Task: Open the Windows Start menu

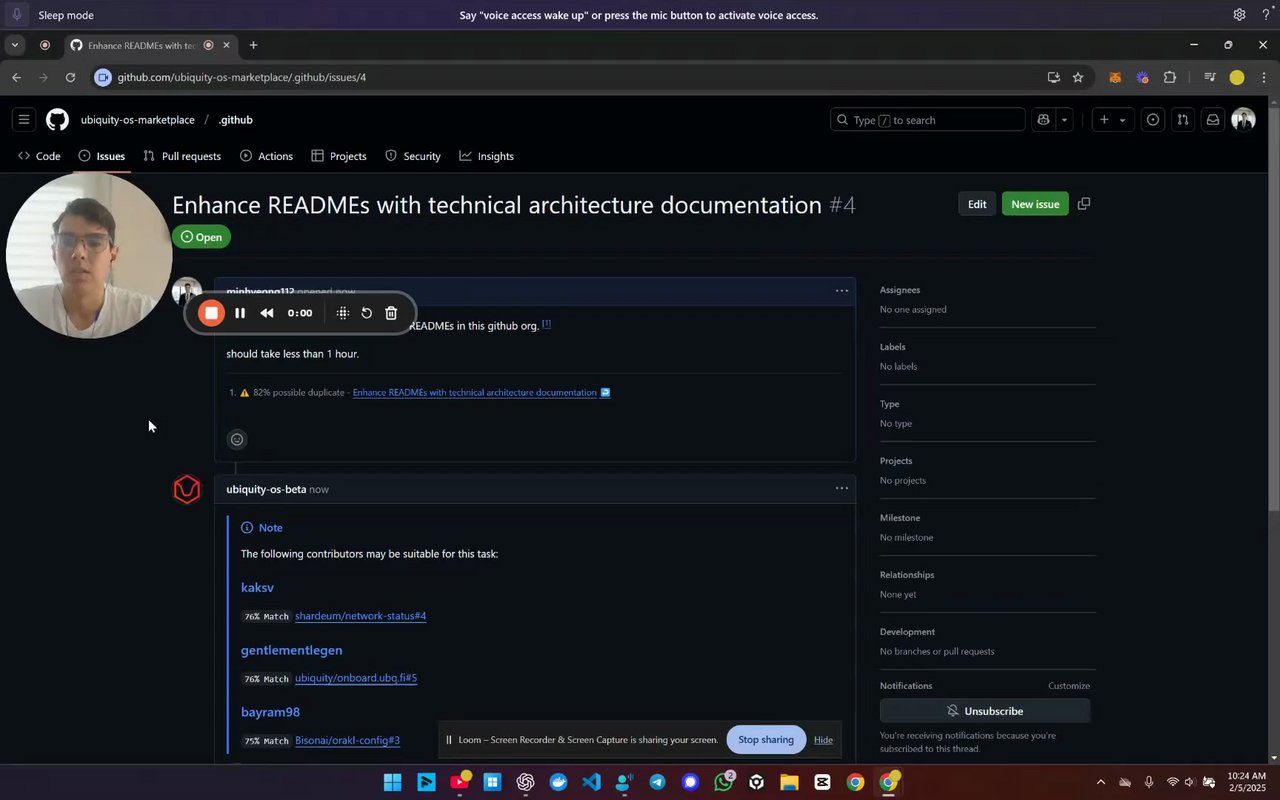Action: (x=393, y=782)
